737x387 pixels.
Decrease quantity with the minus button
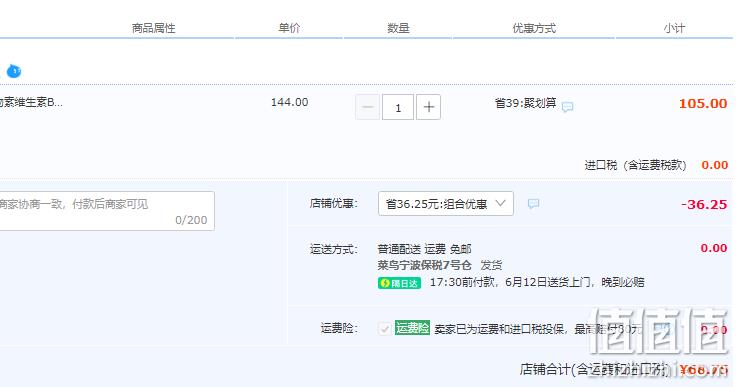(368, 107)
